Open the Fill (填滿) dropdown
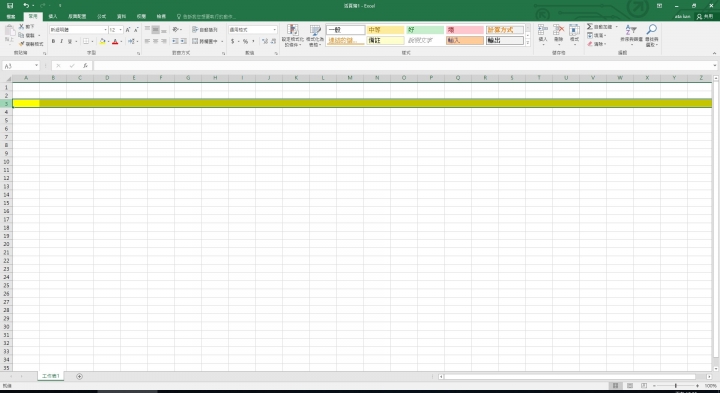Viewport: 720px width, 393px height. pyautogui.click(x=597, y=35)
